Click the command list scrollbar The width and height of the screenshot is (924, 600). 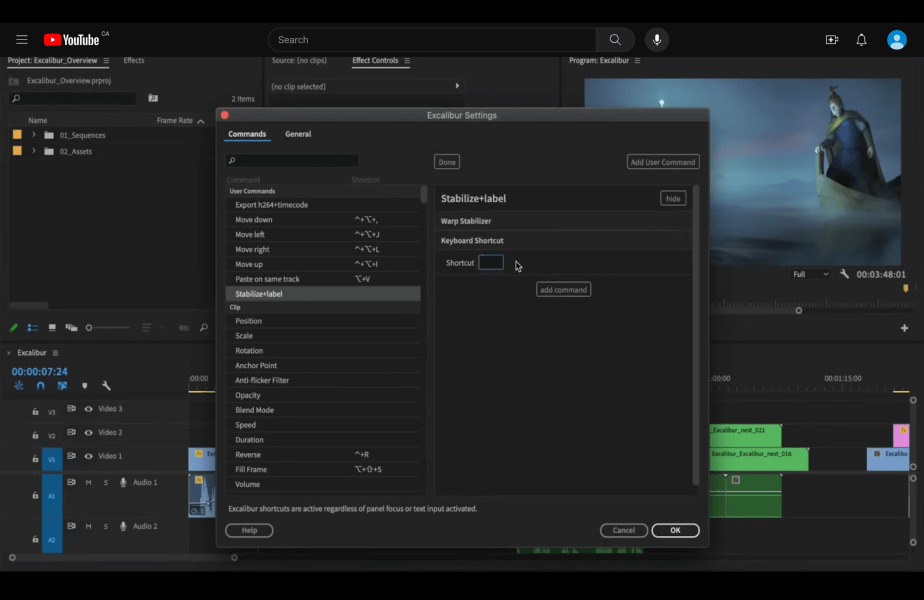[x=424, y=194]
